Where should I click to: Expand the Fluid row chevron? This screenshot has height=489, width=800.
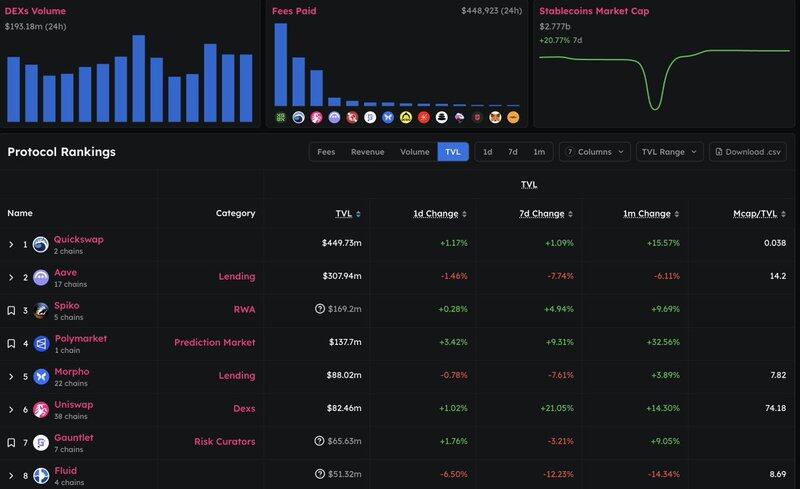click(x=11, y=476)
